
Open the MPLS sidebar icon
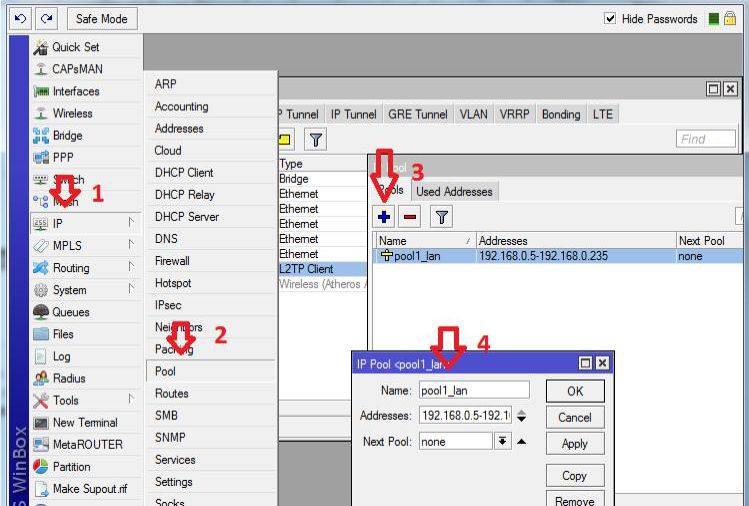click(x=41, y=246)
